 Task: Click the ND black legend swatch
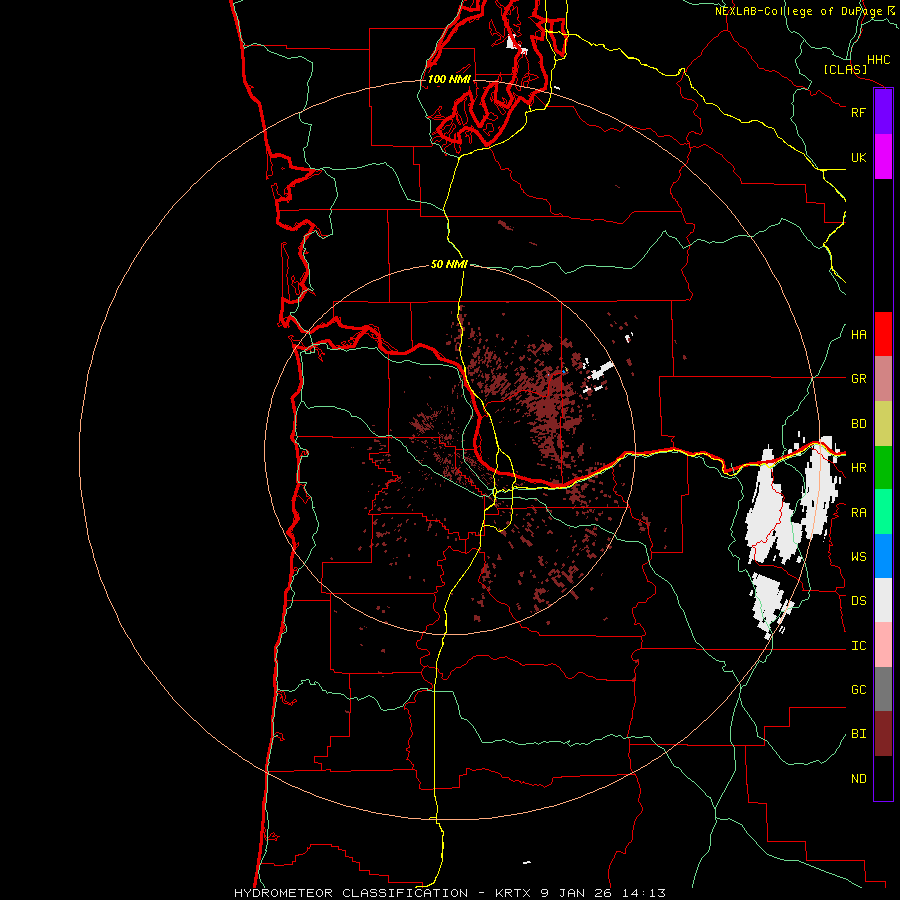point(883,778)
